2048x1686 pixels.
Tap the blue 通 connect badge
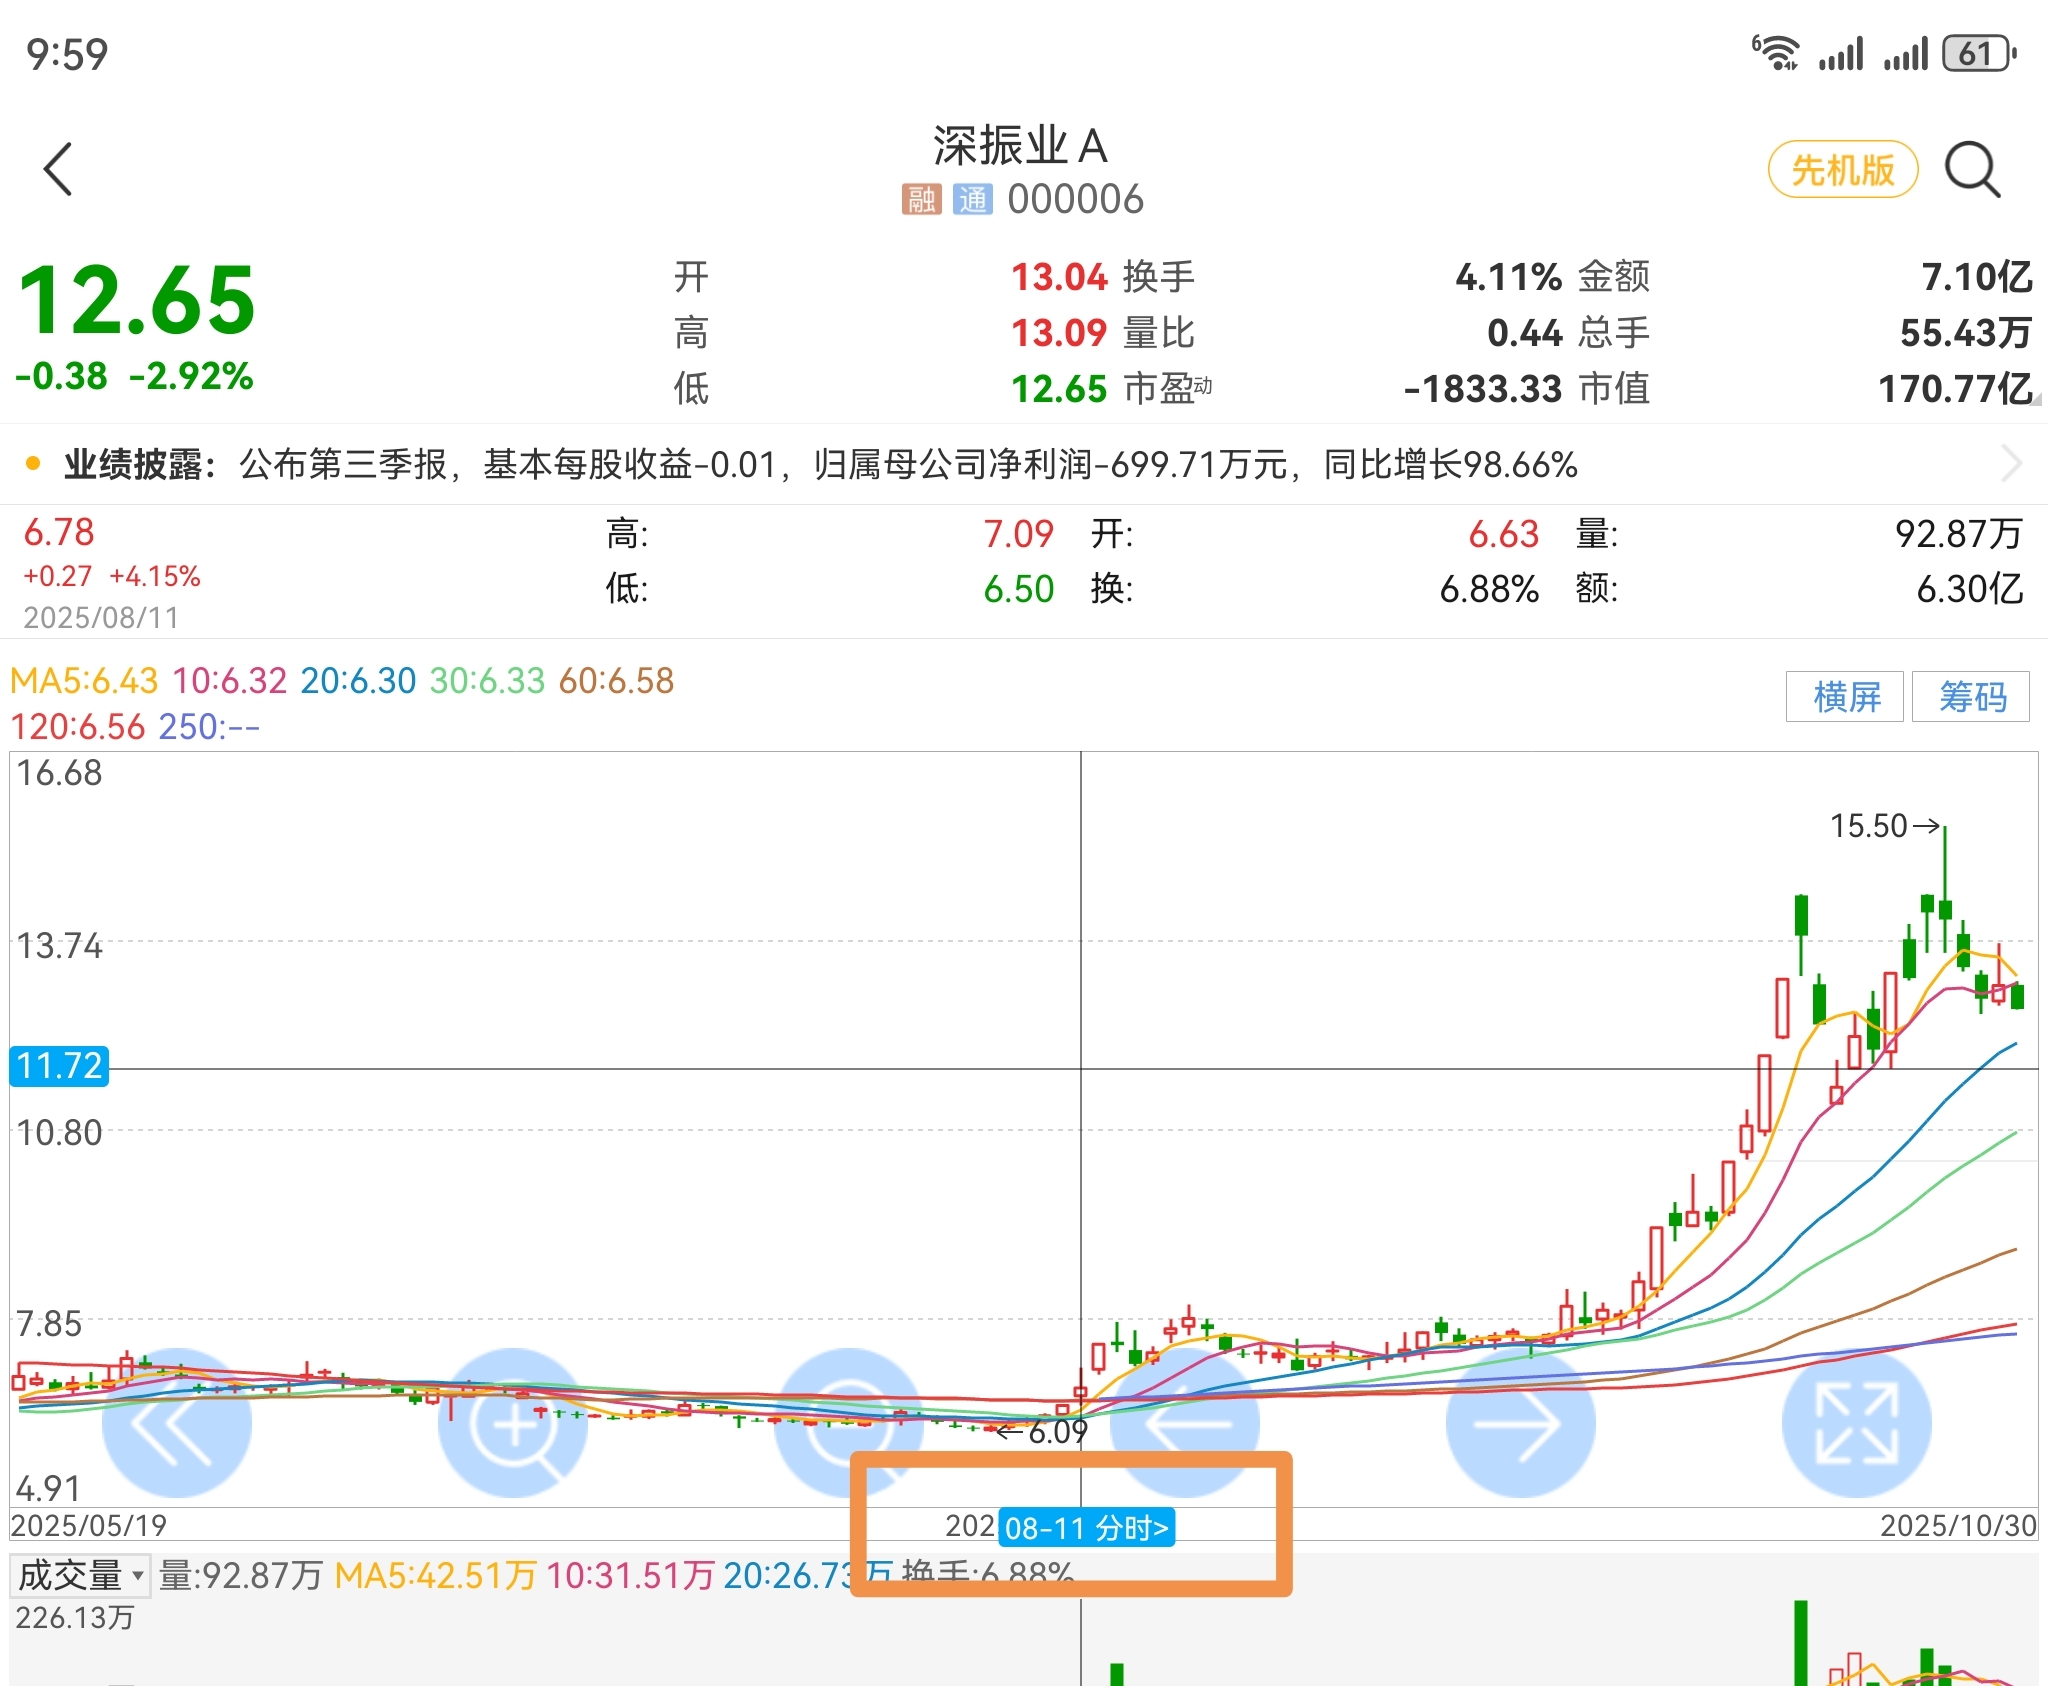pyautogui.click(x=972, y=199)
